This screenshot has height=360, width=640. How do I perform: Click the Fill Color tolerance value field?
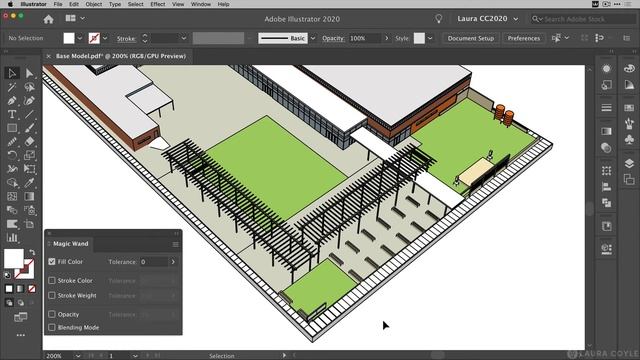click(153, 262)
